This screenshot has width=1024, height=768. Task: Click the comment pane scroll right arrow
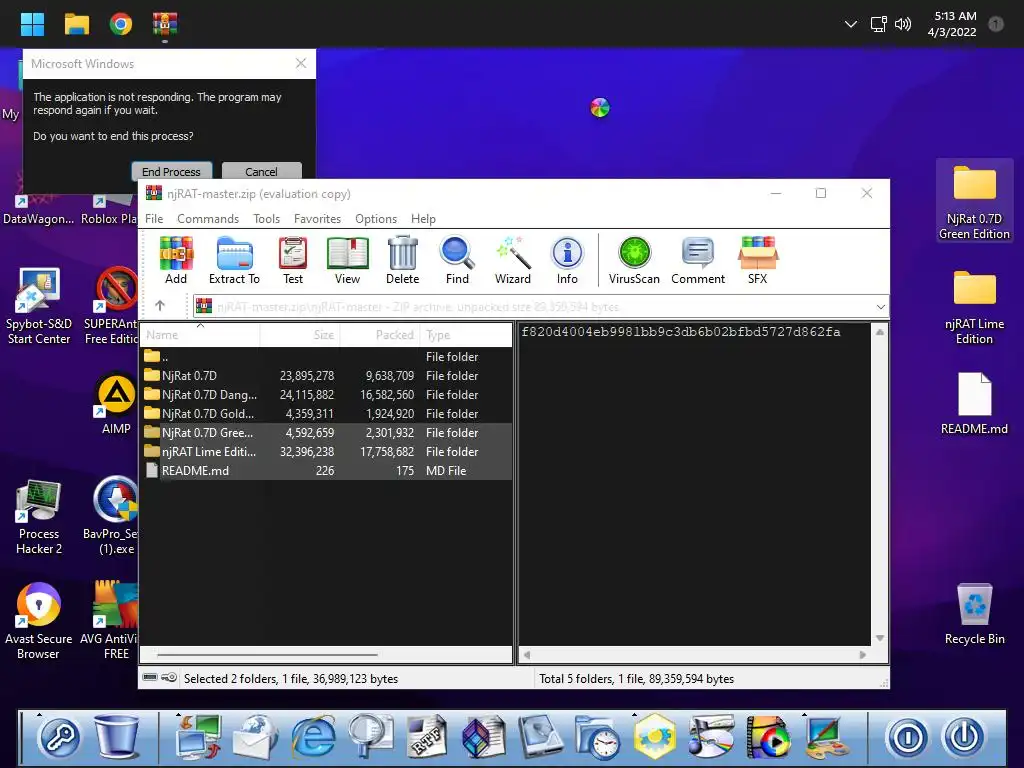863,654
